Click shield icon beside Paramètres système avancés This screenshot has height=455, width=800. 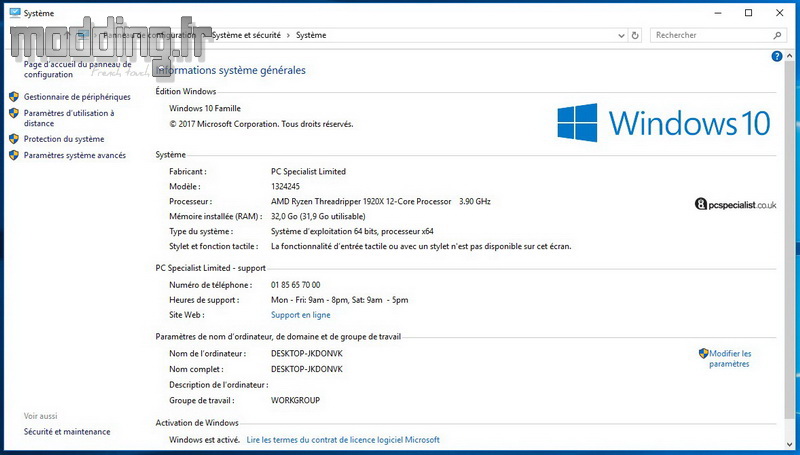point(14,155)
